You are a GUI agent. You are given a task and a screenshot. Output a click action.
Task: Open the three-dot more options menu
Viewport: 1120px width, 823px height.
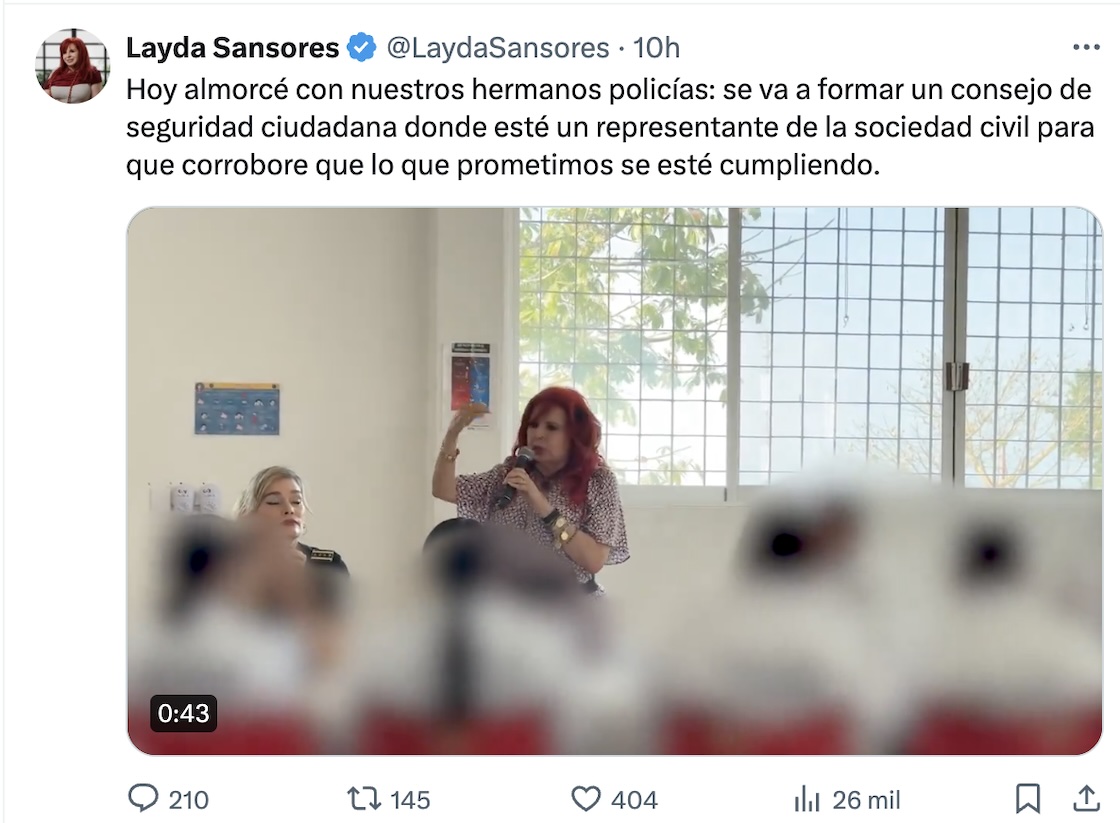[x=1086, y=47]
